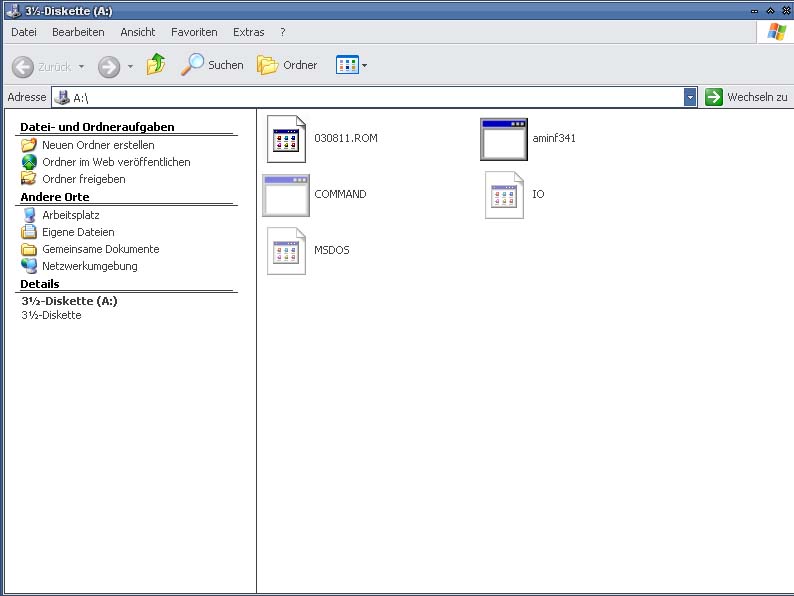This screenshot has width=794, height=596.
Task: Click the A:\ address input field
Action: [375, 97]
